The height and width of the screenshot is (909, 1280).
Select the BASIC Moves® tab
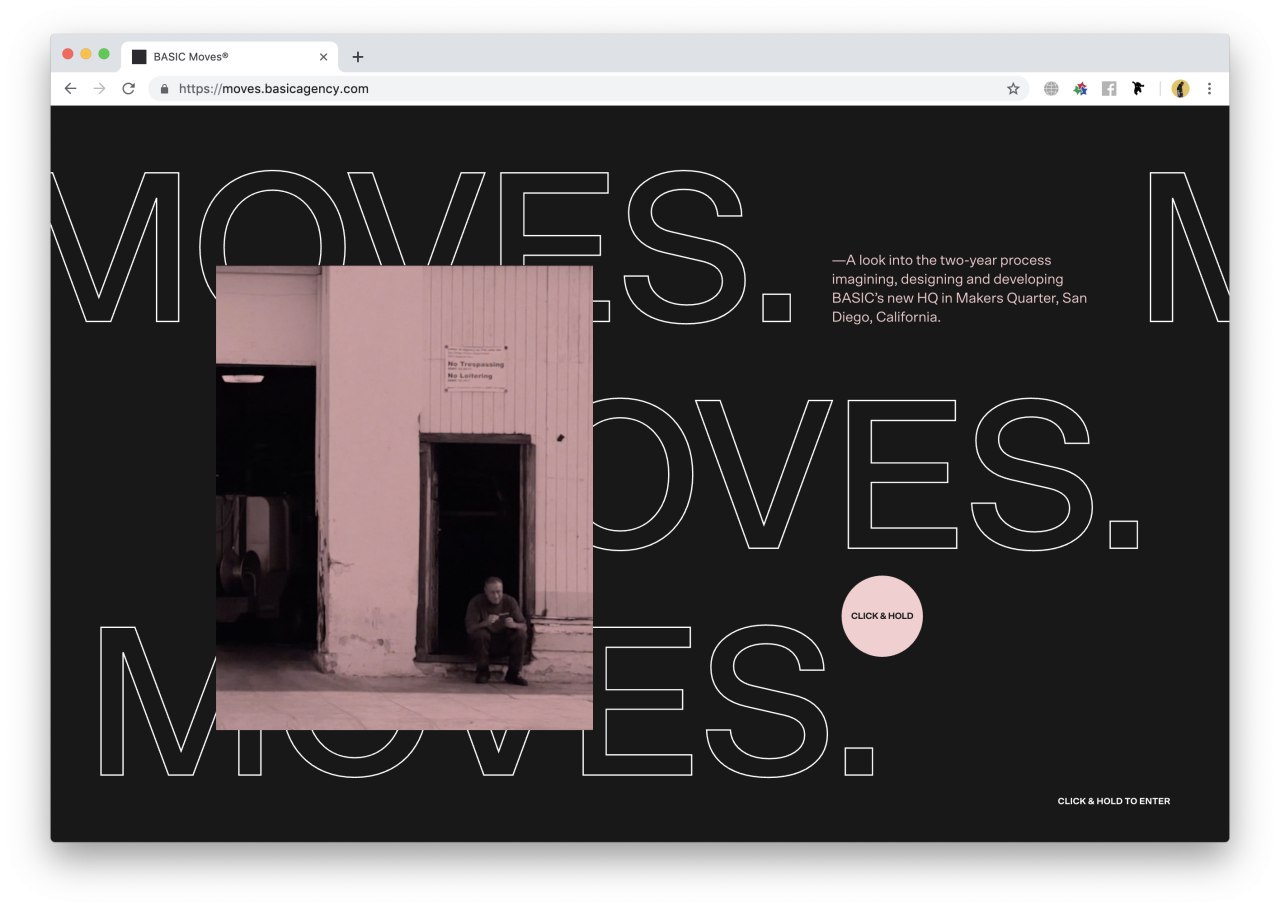tap(230, 57)
